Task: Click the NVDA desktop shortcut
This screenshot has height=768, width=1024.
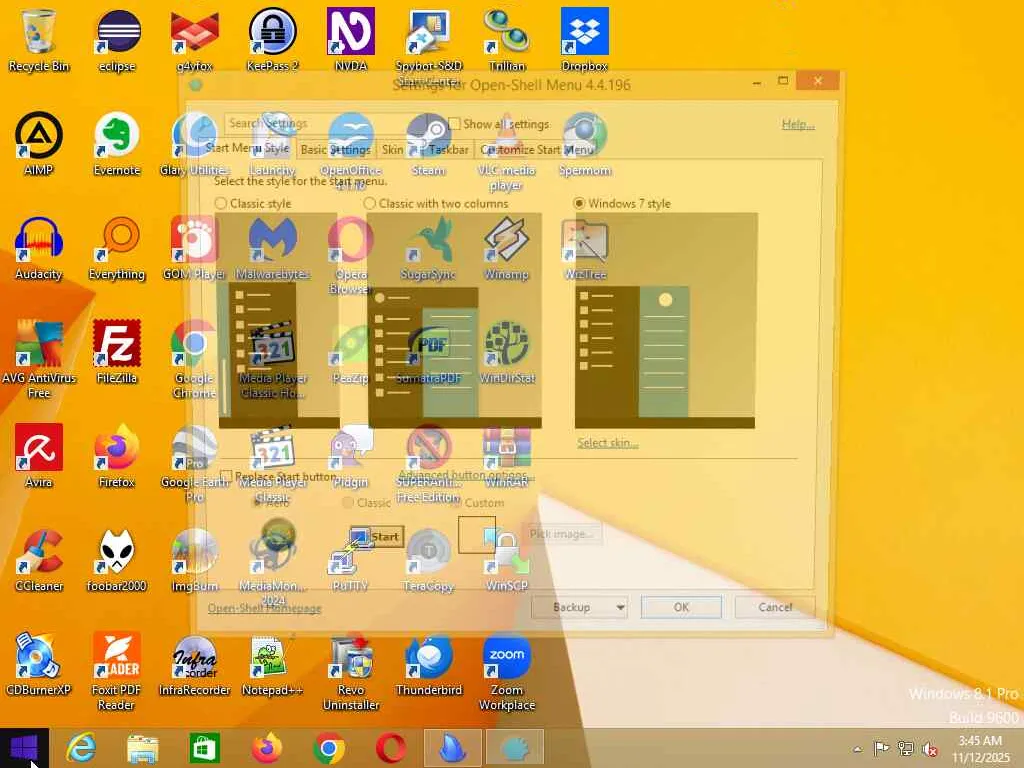Action: coord(351,40)
